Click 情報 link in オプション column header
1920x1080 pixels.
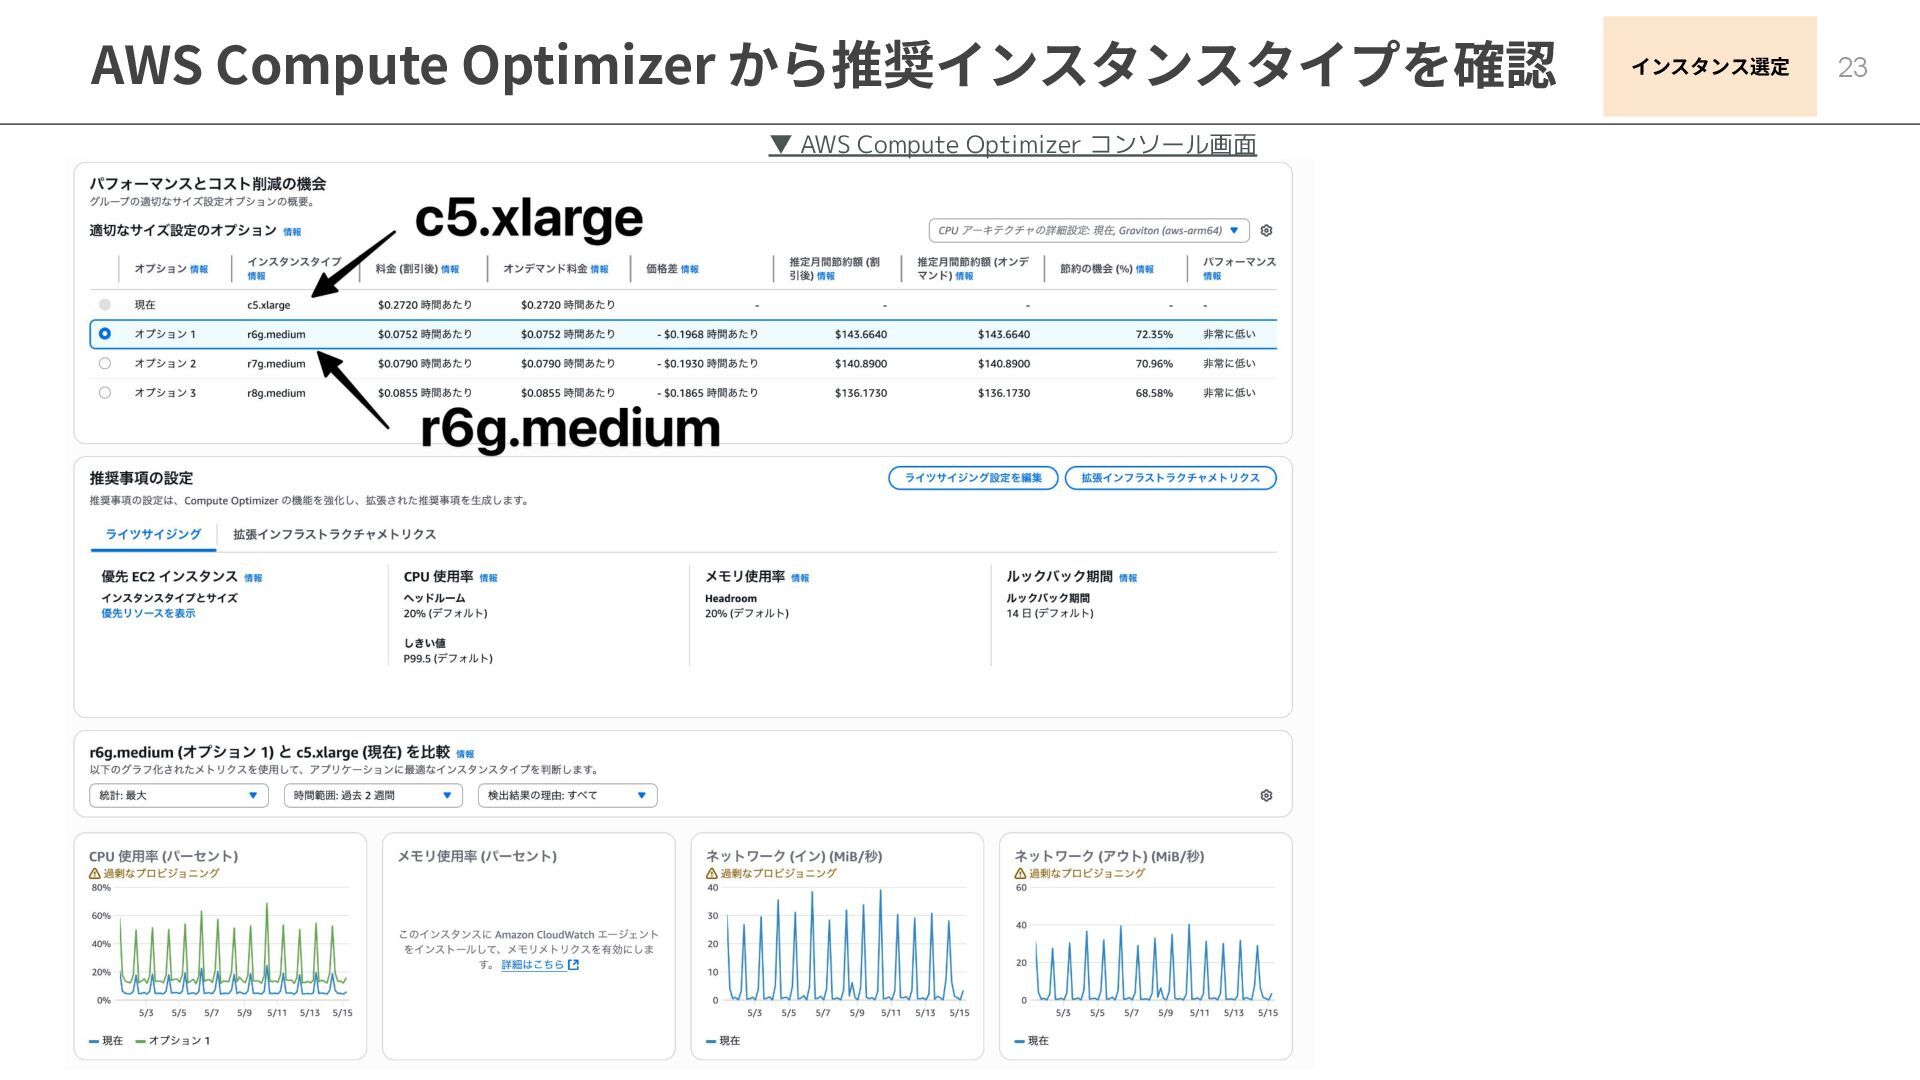(199, 270)
